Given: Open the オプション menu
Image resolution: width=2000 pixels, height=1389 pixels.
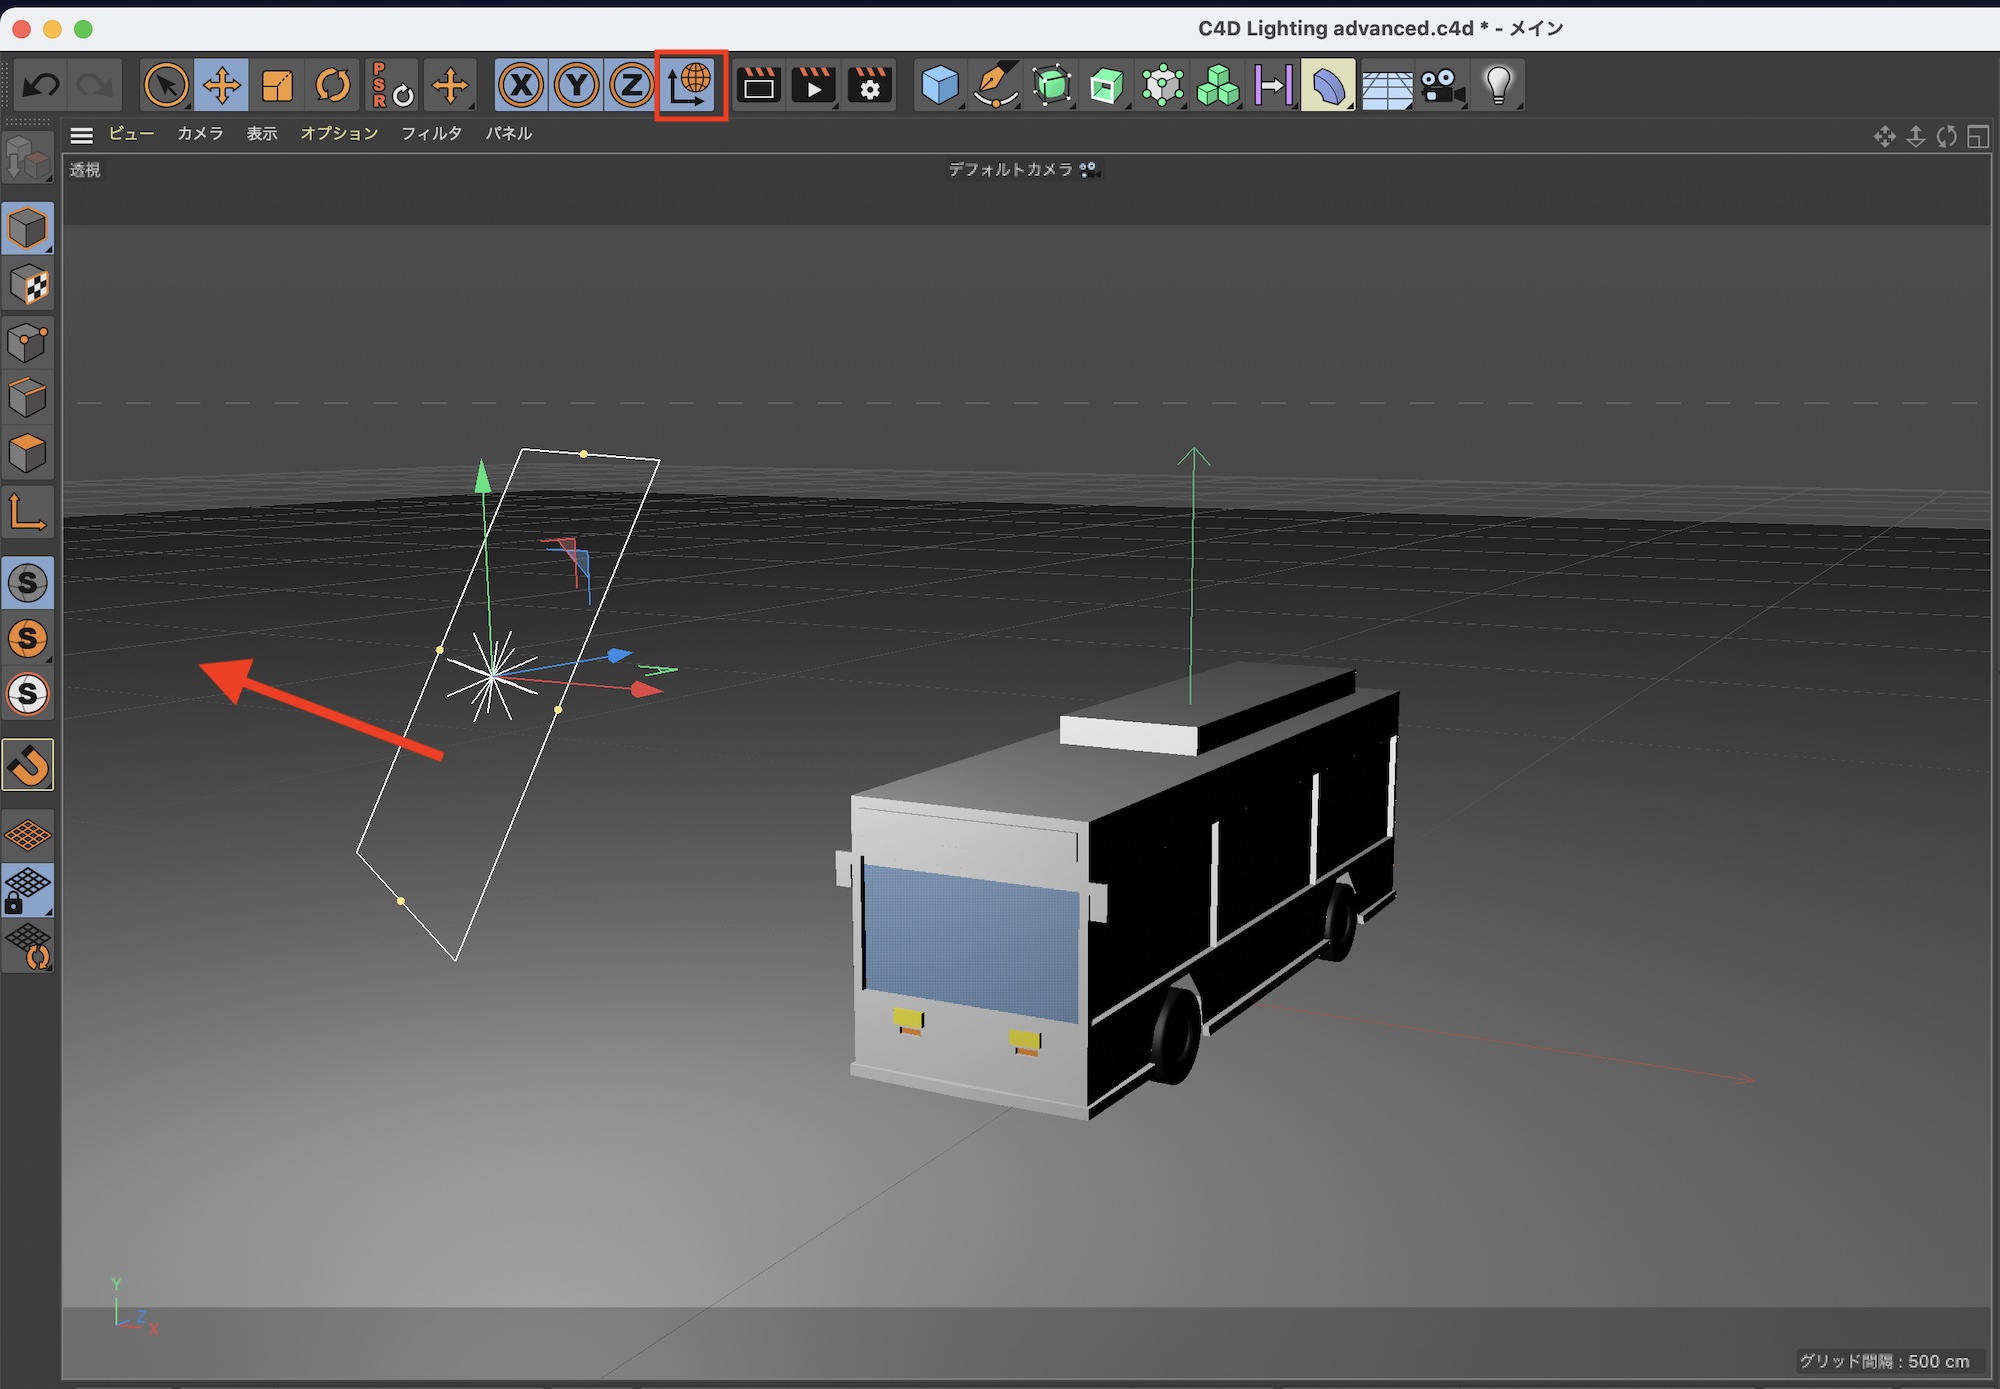Looking at the screenshot, I should click(339, 134).
